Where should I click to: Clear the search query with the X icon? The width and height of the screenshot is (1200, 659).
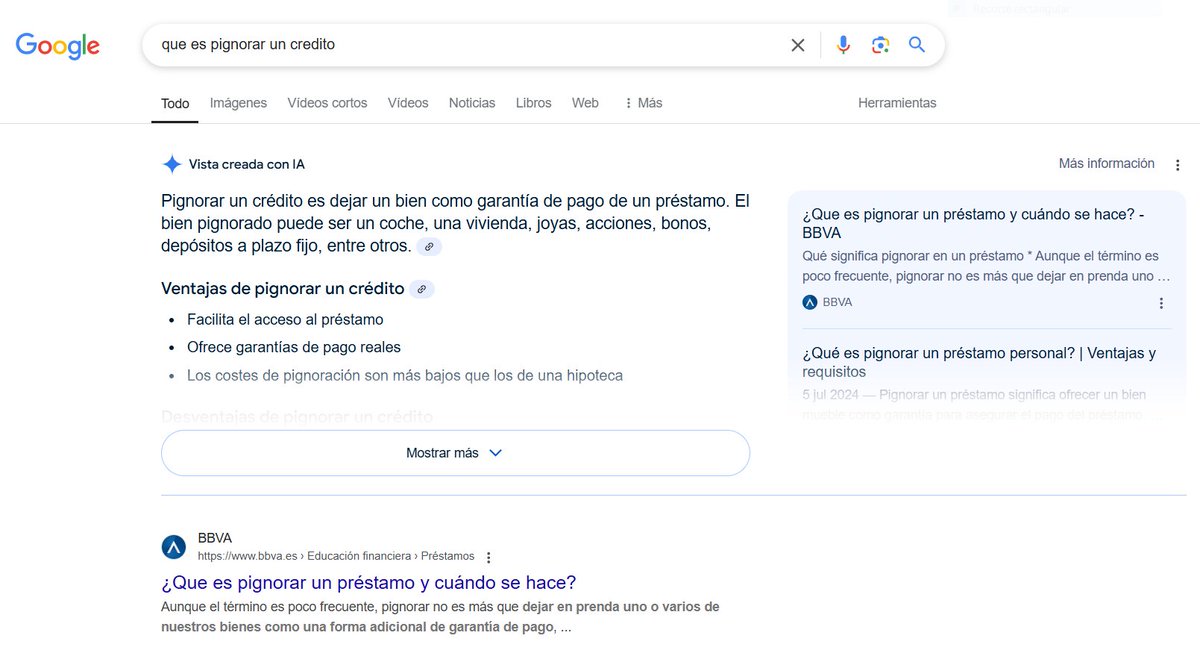click(798, 45)
